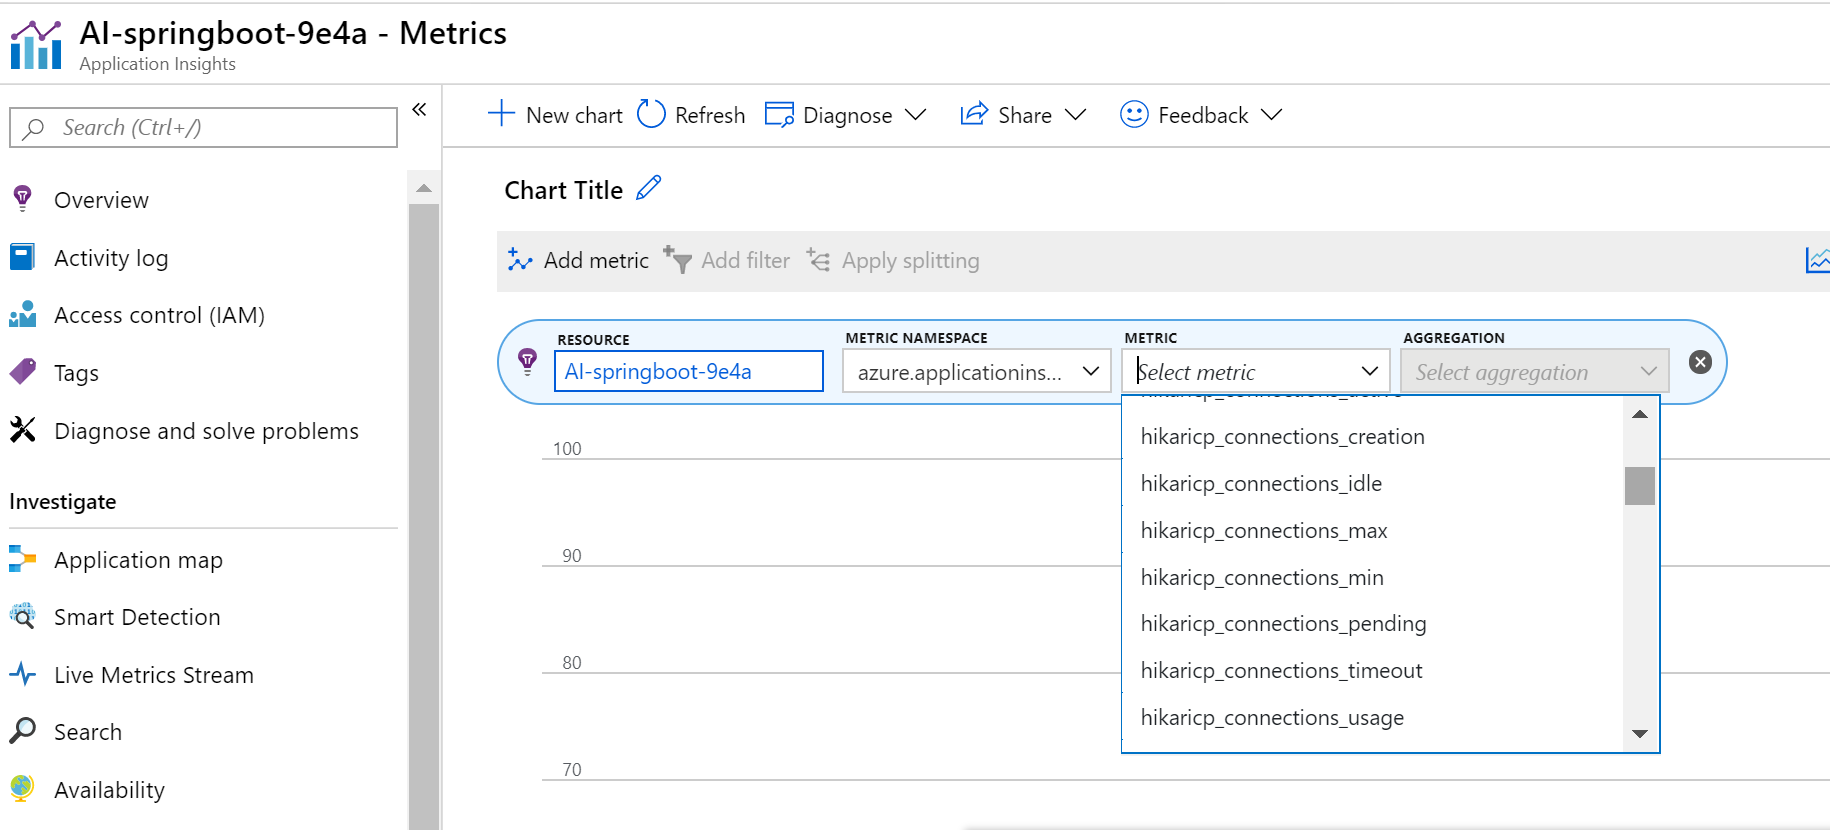Click the Feedback smiley icon
This screenshot has height=830, width=1830.
point(1134,114)
